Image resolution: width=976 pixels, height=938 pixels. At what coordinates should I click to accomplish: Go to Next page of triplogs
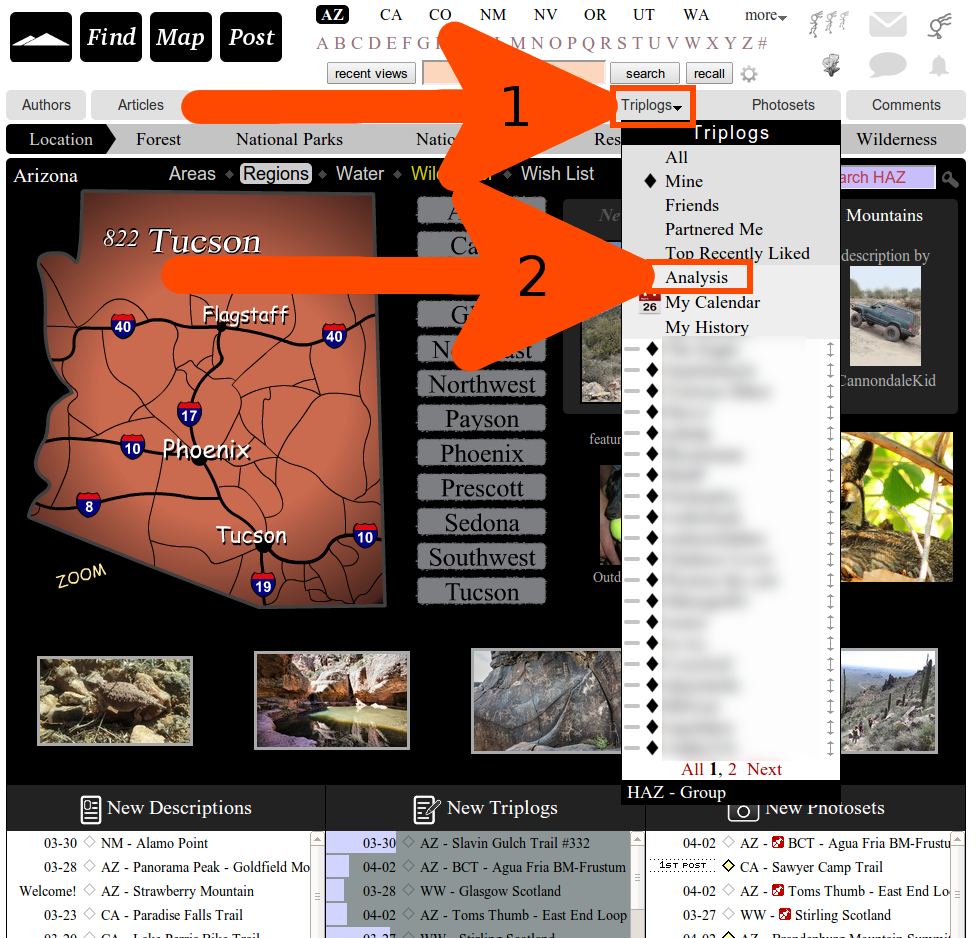(x=764, y=769)
